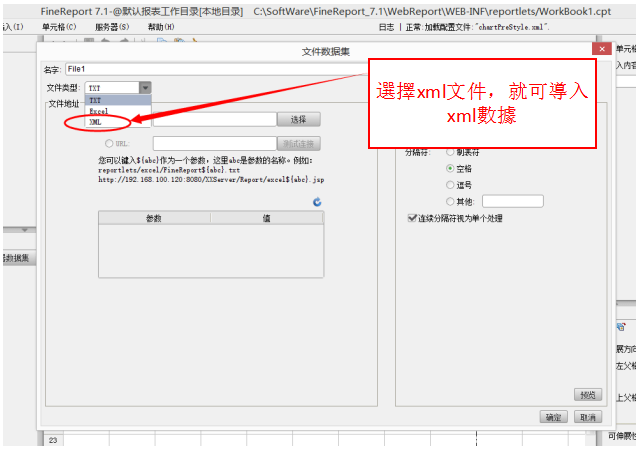Click the 参数 column header
The height and width of the screenshot is (450, 638).
click(x=154, y=218)
